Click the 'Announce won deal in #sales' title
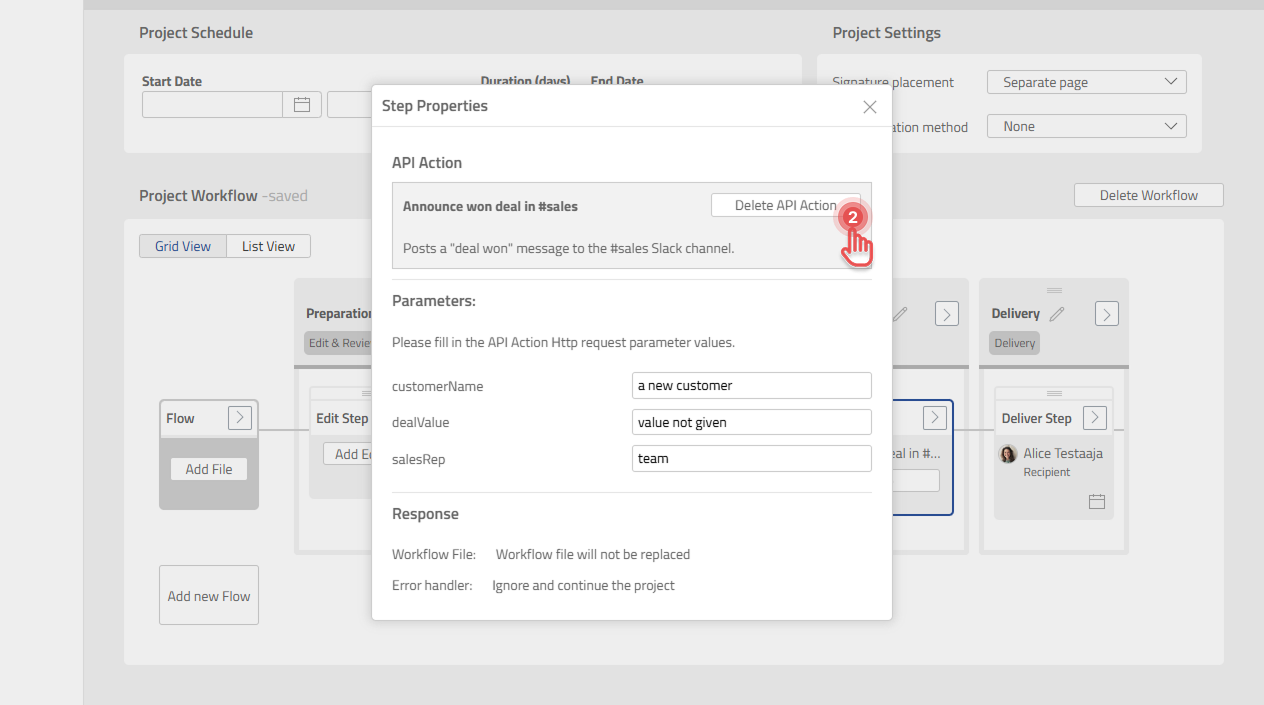The width and height of the screenshot is (1264, 705). click(490, 206)
